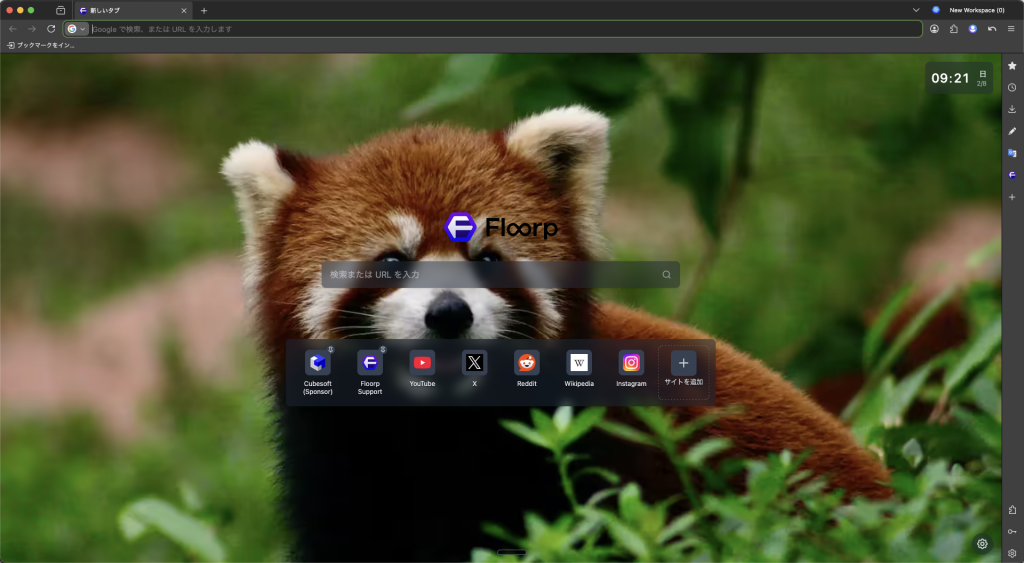Open the passwords key icon in sidebar

[x=1012, y=531]
